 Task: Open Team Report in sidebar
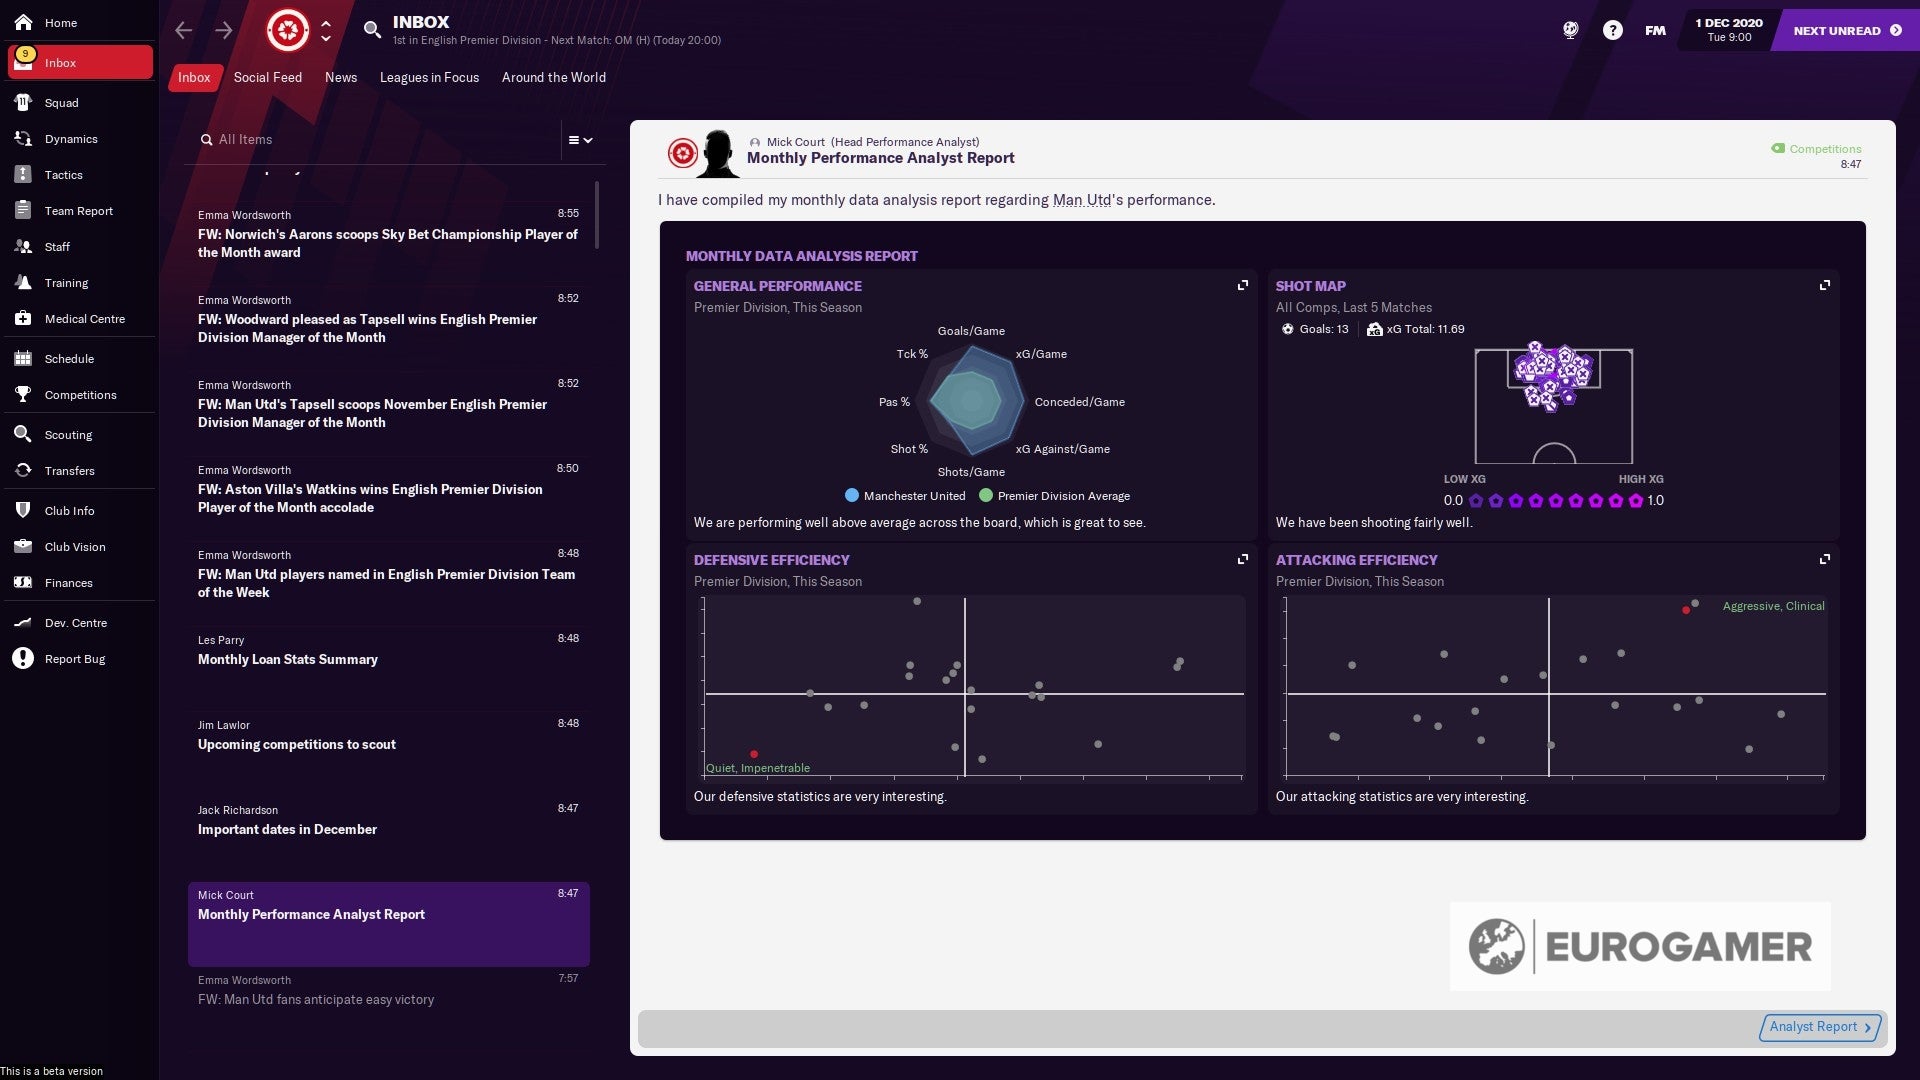click(x=78, y=211)
